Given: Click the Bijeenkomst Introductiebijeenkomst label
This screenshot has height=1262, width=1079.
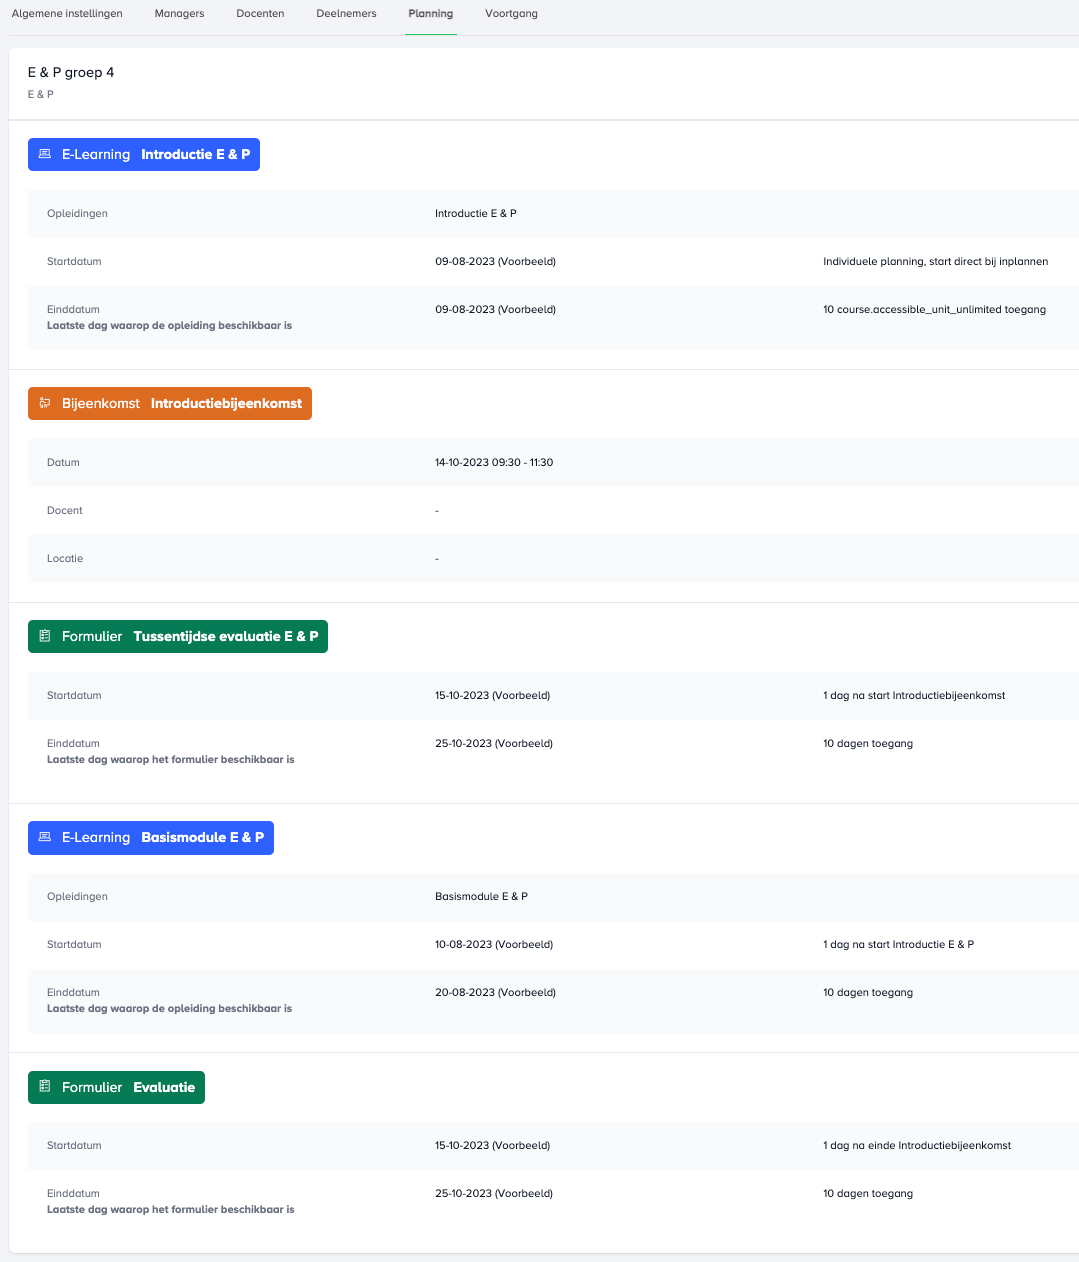Looking at the screenshot, I should pyautogui.click(x=170, y=404).
